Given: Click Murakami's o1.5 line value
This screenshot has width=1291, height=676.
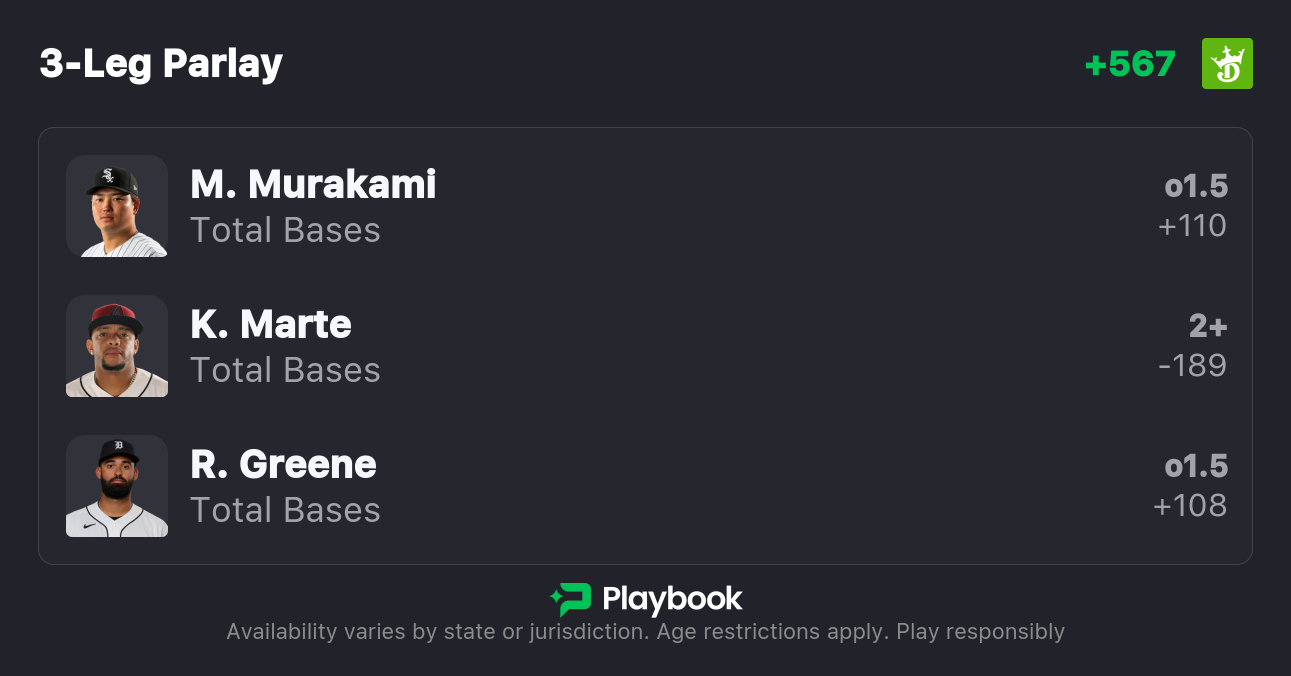Looking at the screenshot, I should (x=1196, y=186).
